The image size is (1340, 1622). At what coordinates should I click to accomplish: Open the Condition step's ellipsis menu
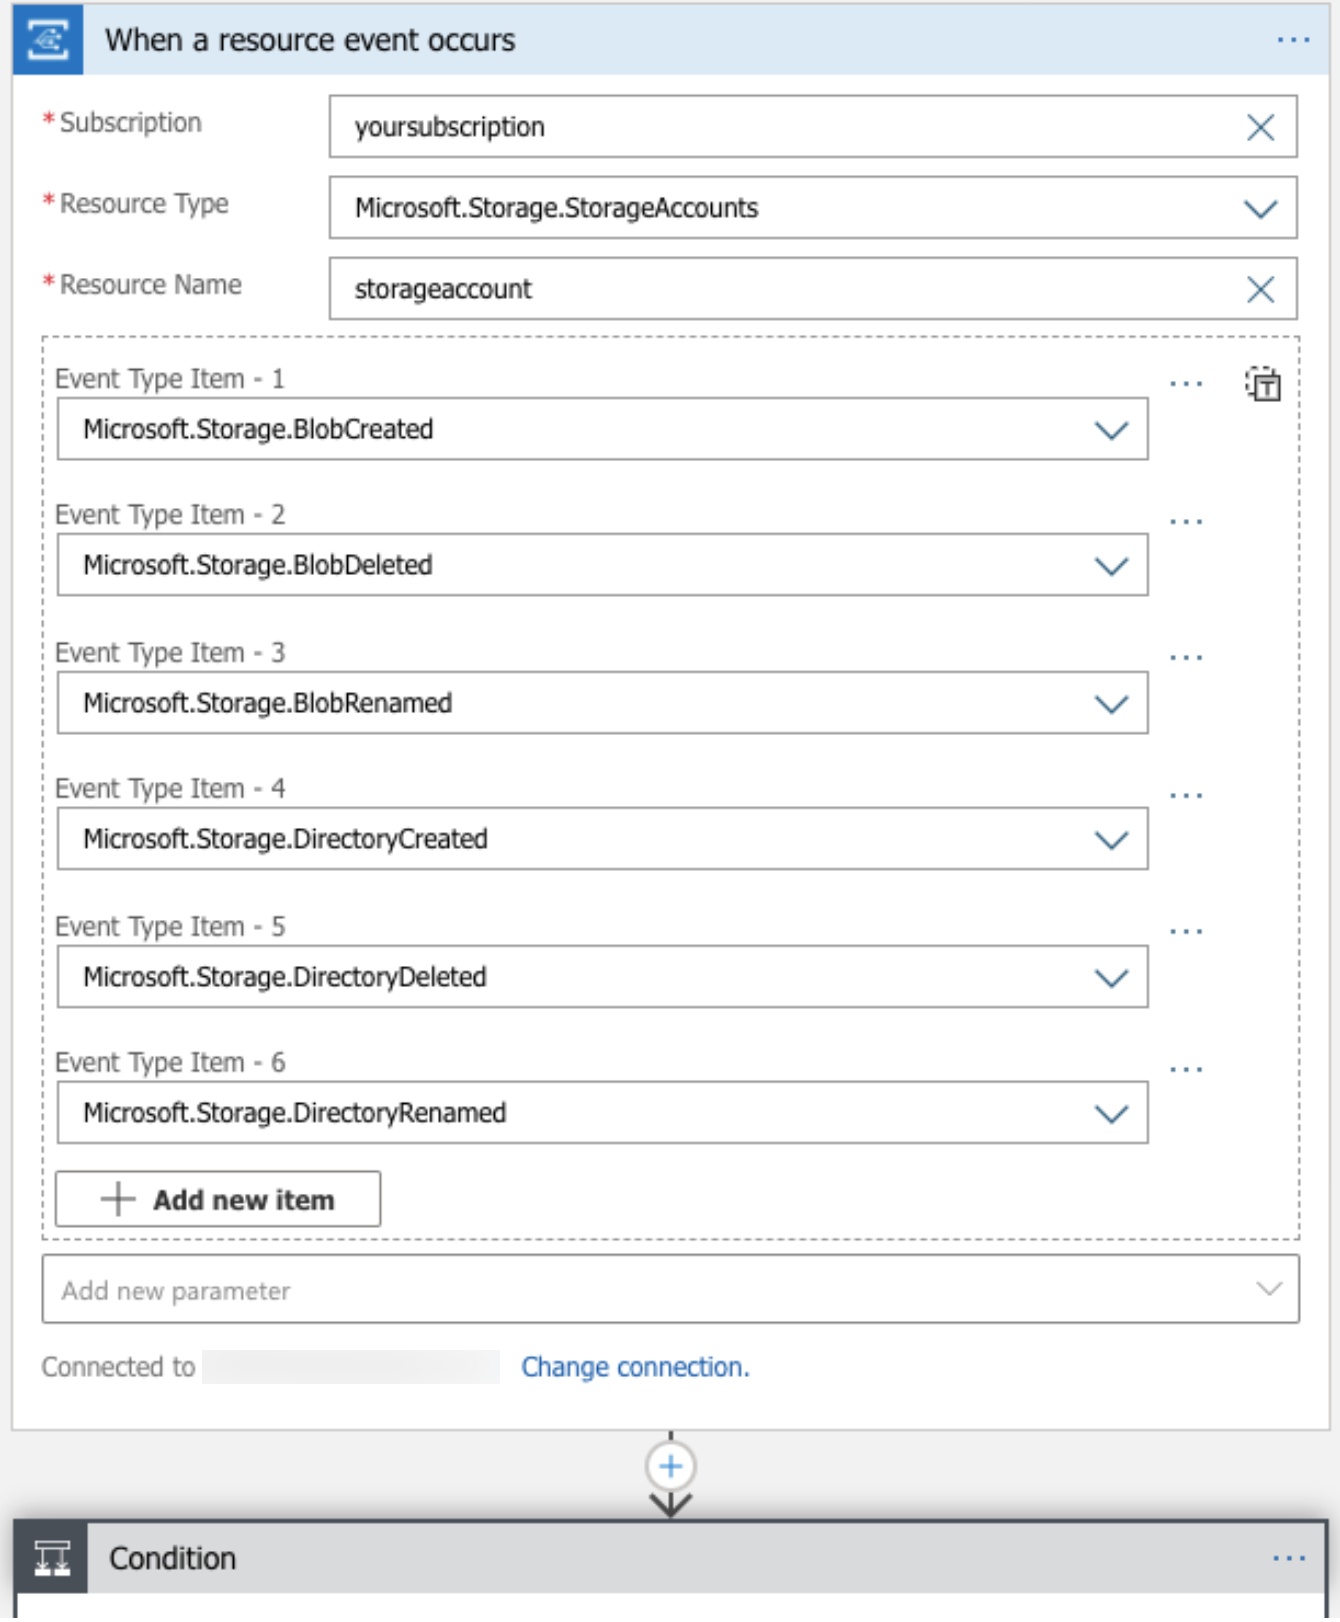click(1288, 1557)
